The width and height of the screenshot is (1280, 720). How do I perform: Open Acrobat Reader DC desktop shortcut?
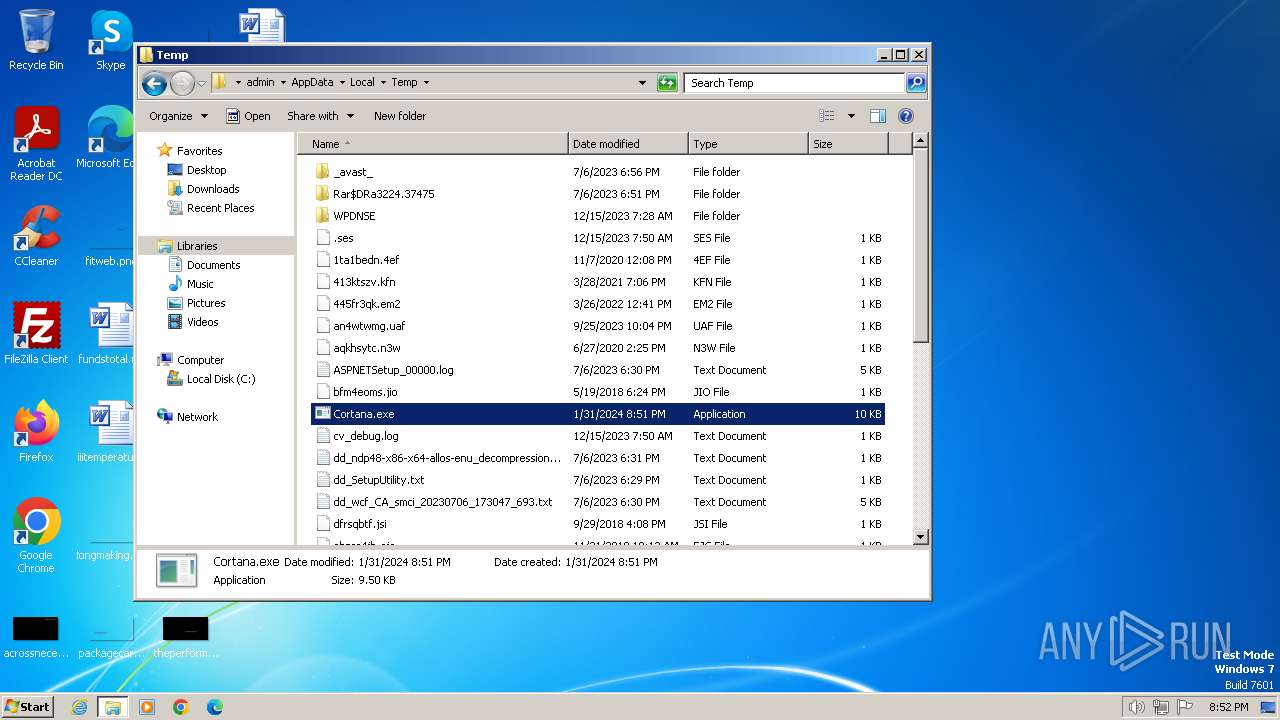pos(36,144)
